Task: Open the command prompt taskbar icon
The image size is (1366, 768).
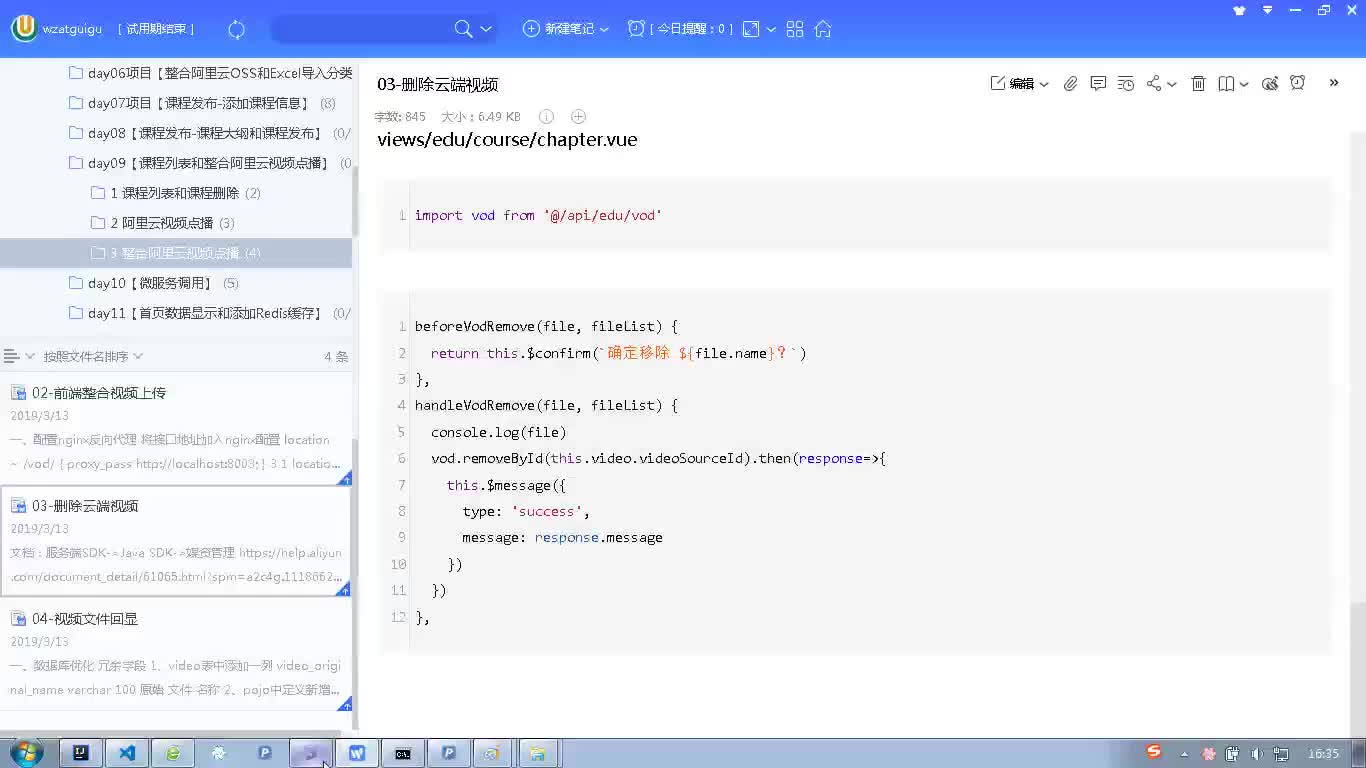Action: click(x=403, y=753)
